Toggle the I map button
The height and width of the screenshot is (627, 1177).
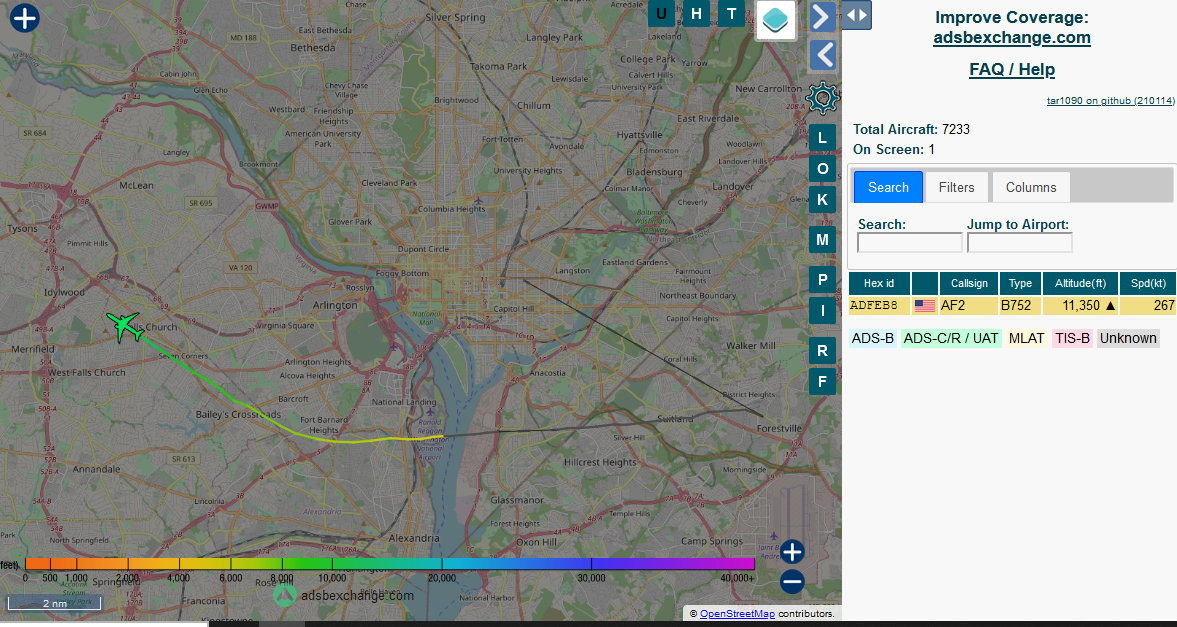point(823,311)
